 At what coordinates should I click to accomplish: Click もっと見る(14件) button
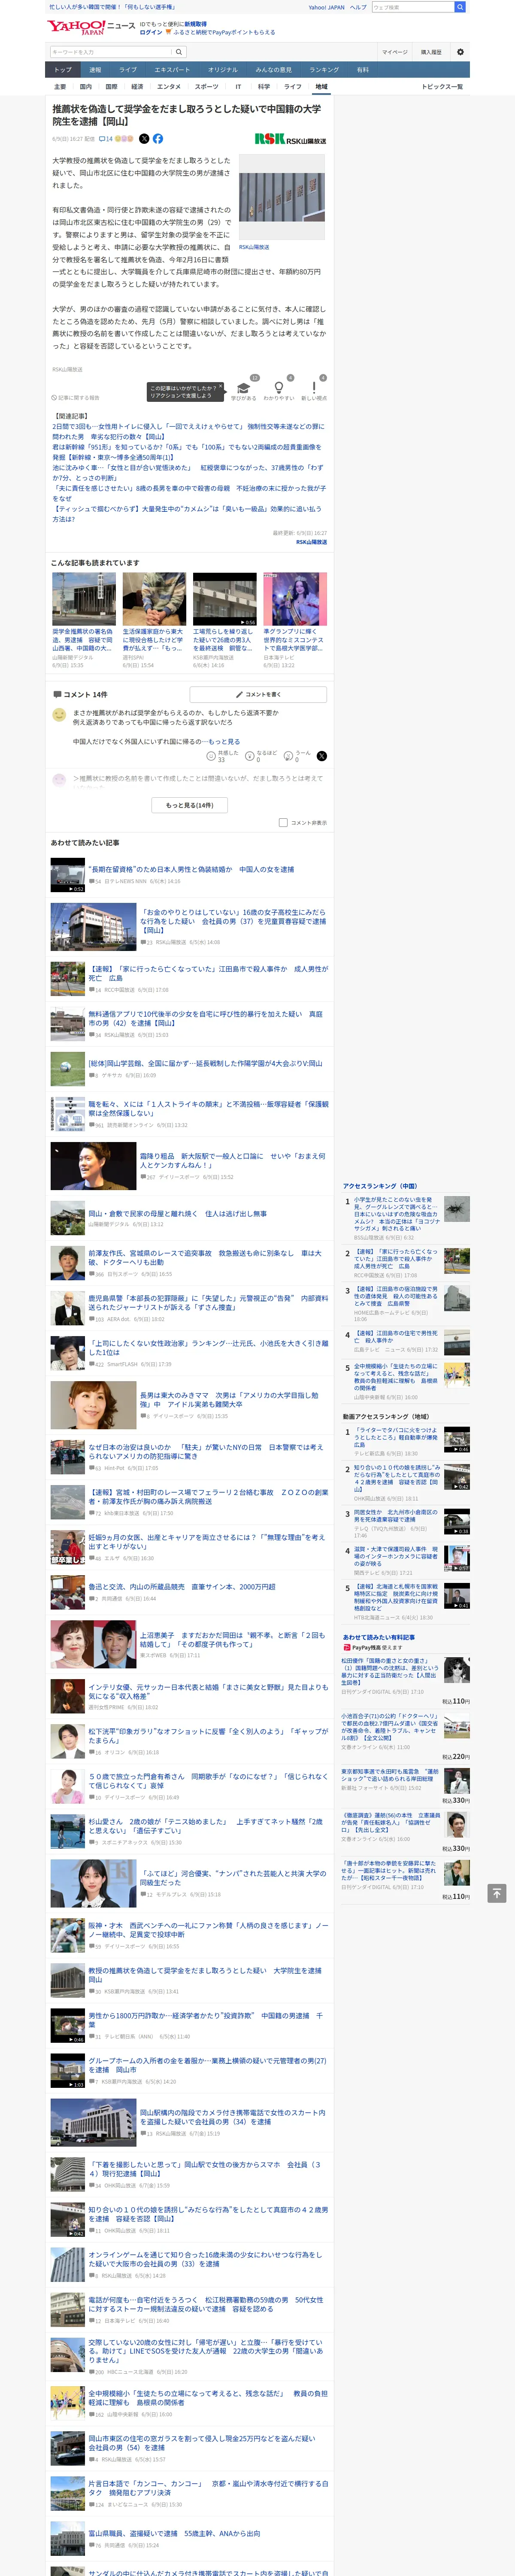click(x=190, y=805)
